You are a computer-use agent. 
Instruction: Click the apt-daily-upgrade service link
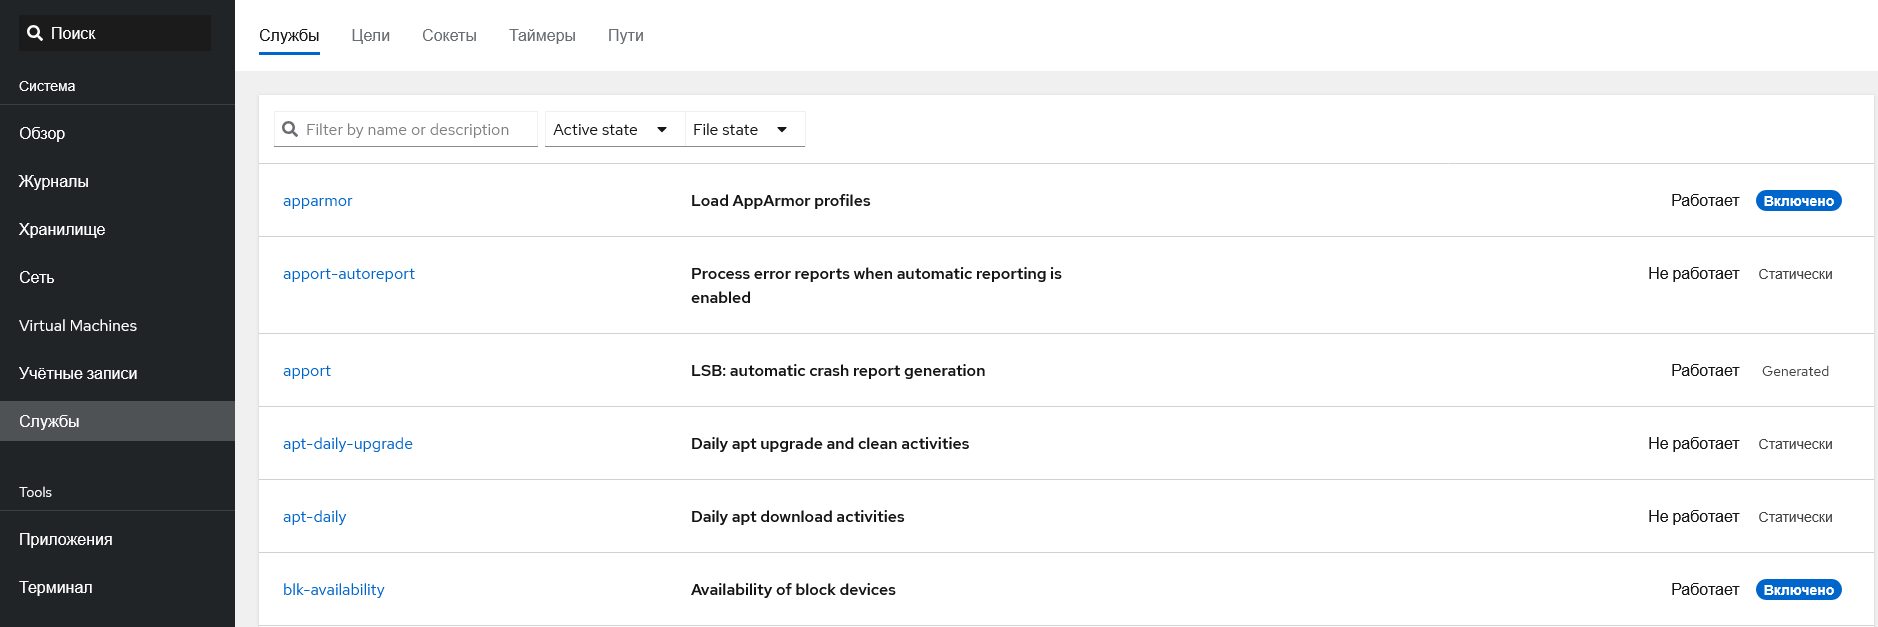click(x=347, y=443)
